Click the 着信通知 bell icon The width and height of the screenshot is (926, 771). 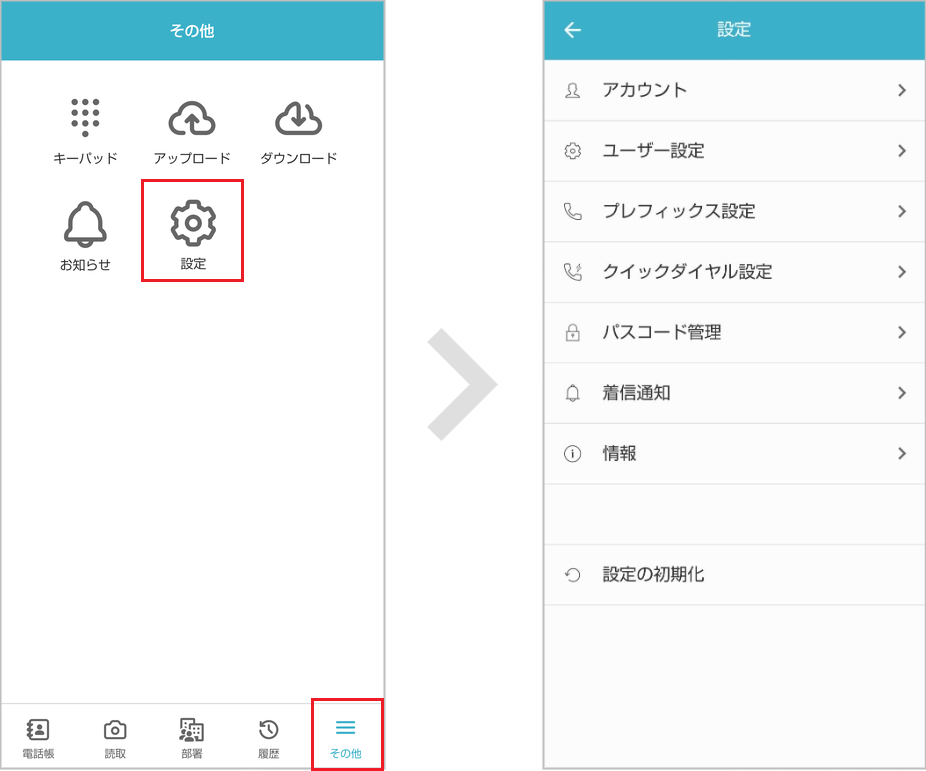click(572, 393)
